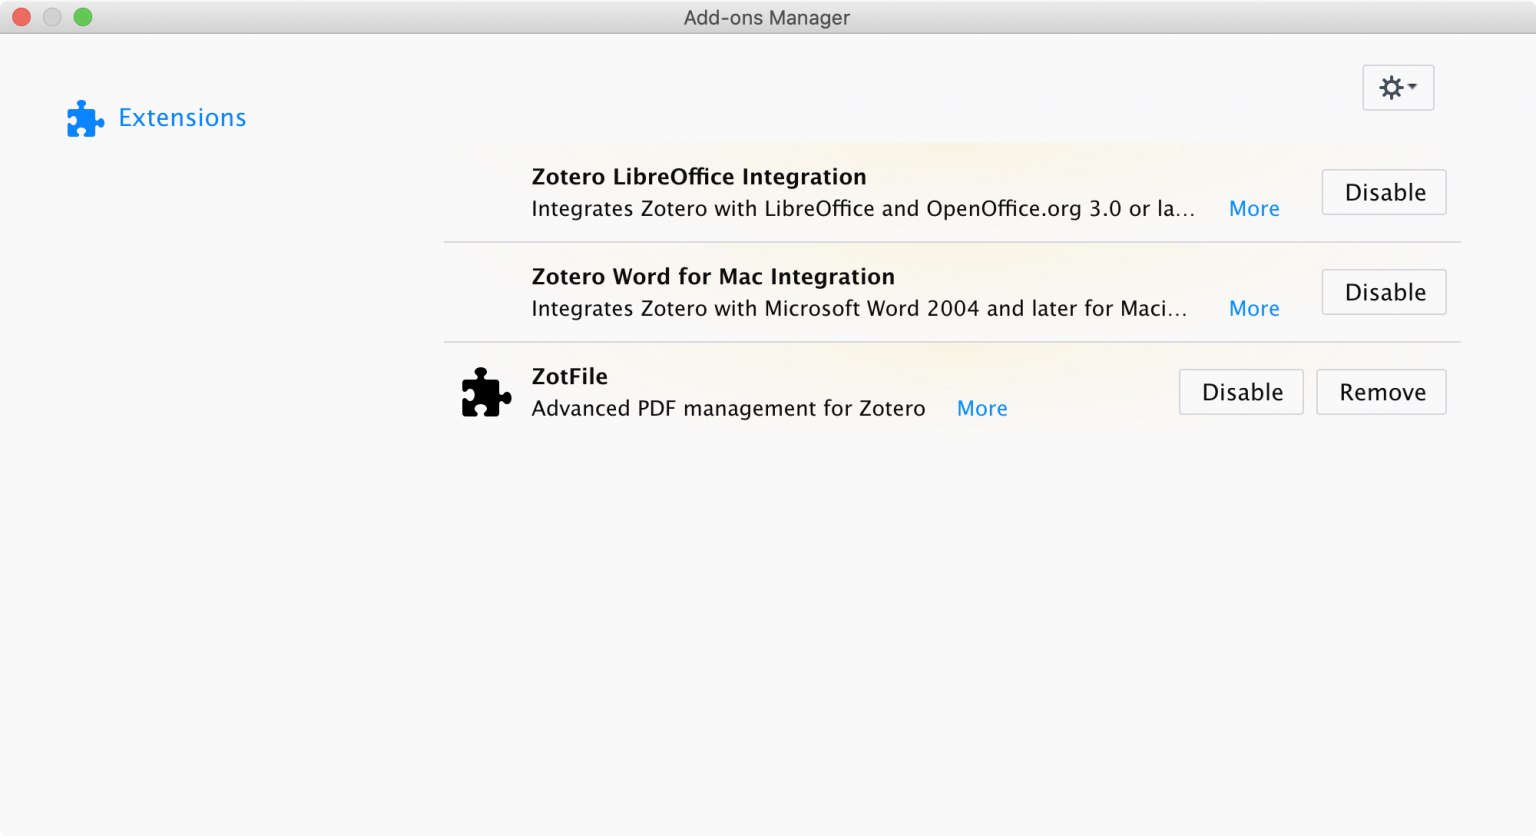Remove the ZotFile extension
Viewport: 1536px width, 836px height.
click(x=1381, y=393)
